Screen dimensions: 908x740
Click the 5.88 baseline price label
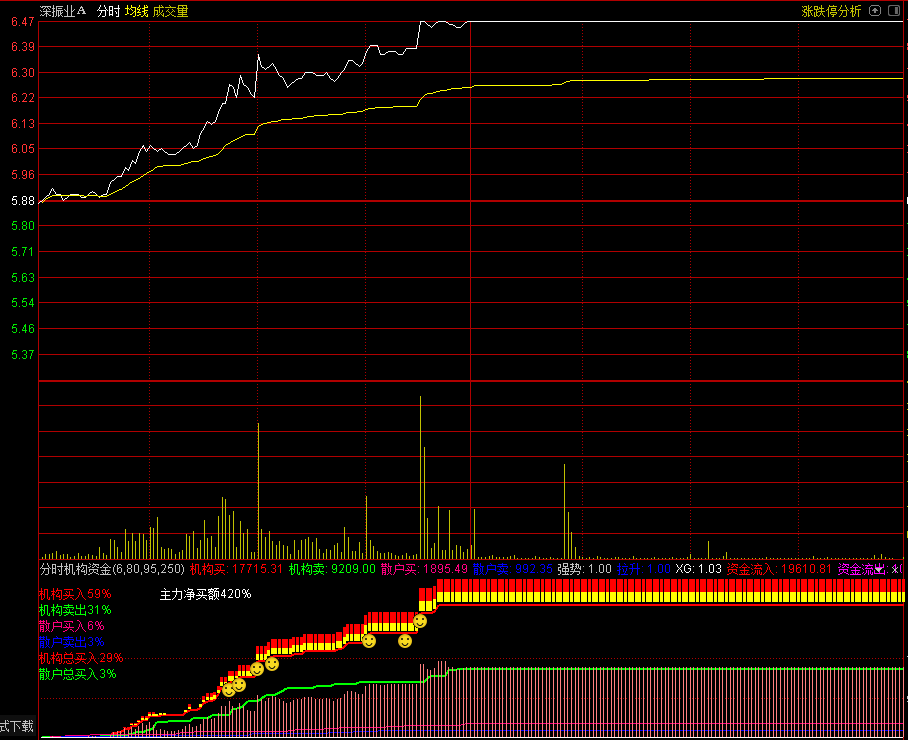coord(23,201)
